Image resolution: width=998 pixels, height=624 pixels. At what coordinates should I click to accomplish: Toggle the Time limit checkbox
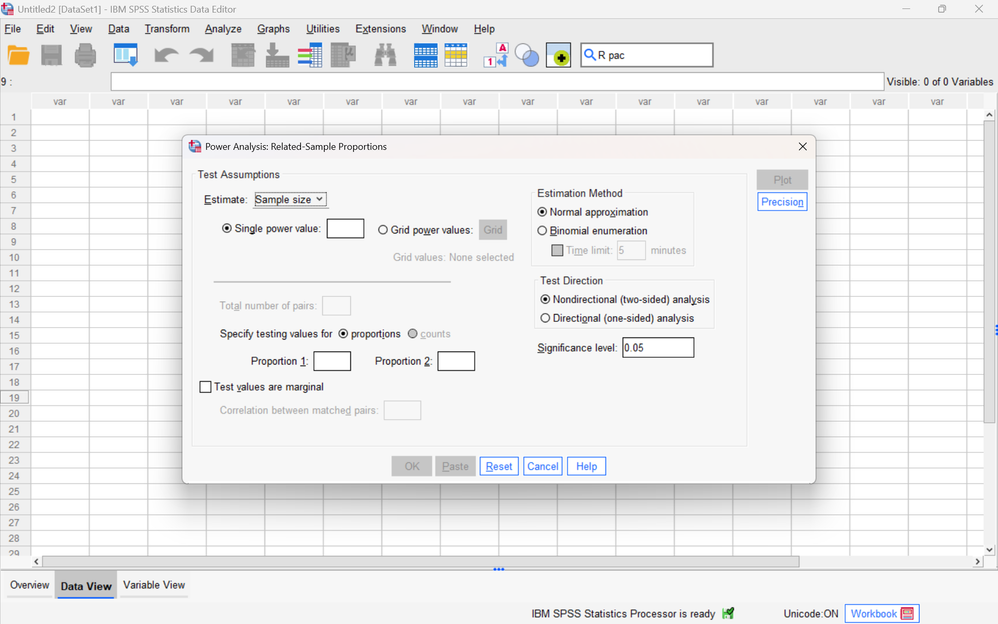coord(557,250)
